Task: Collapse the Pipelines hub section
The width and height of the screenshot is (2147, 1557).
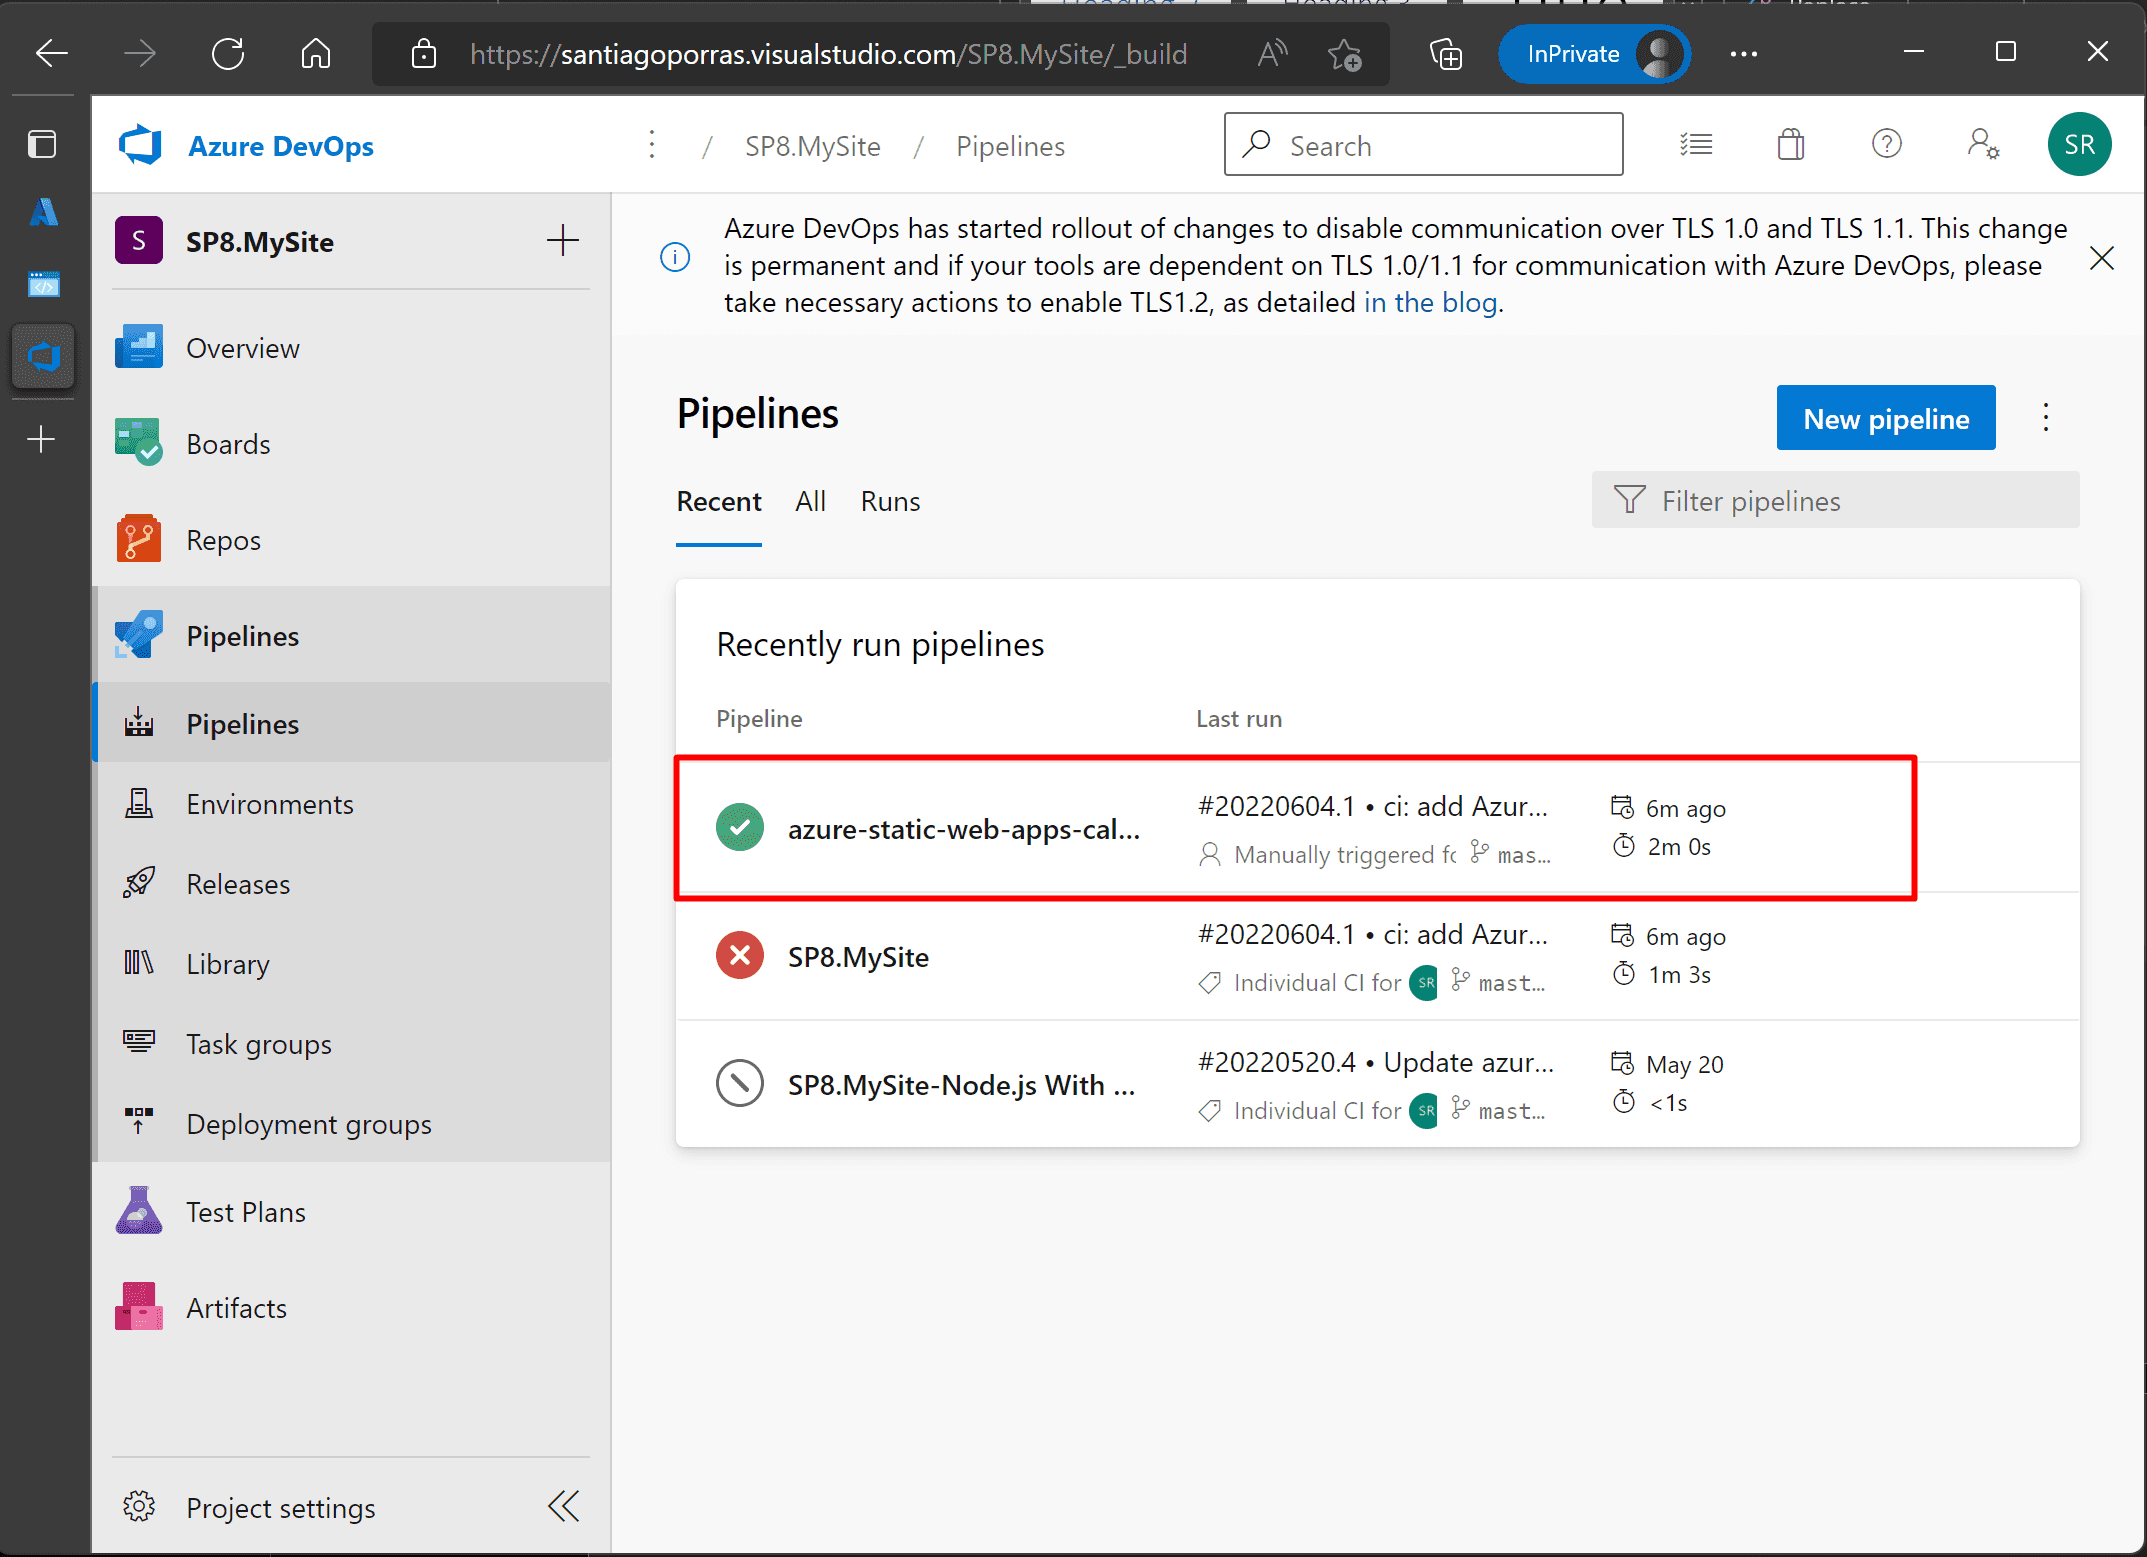Action: 351,636
